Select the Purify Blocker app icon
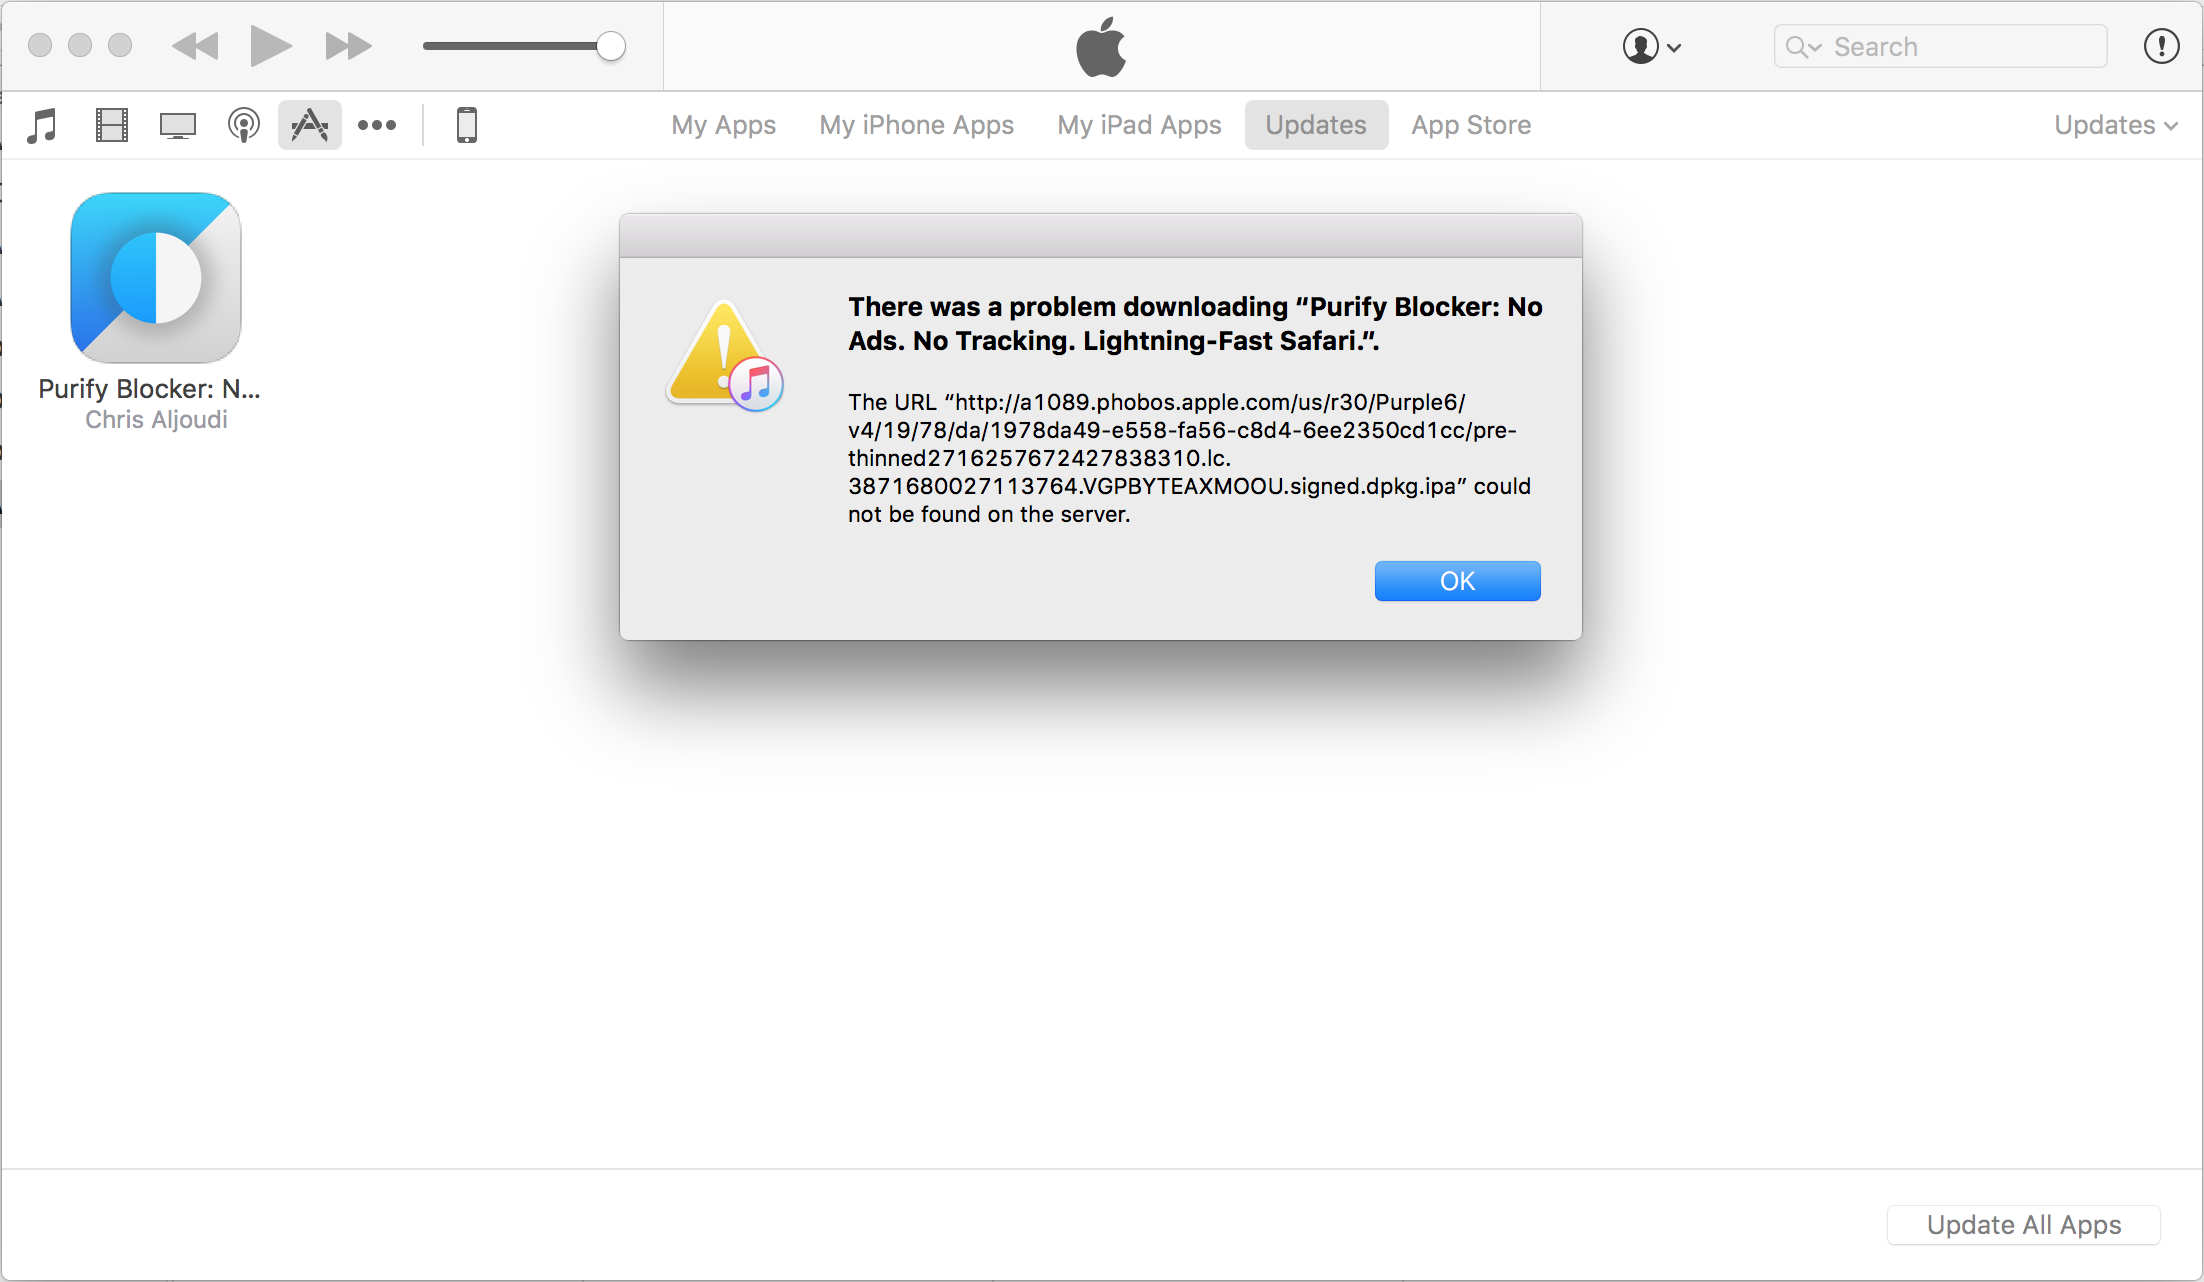This screenshot has width=2204, height=1282. (x=156, y=278)
